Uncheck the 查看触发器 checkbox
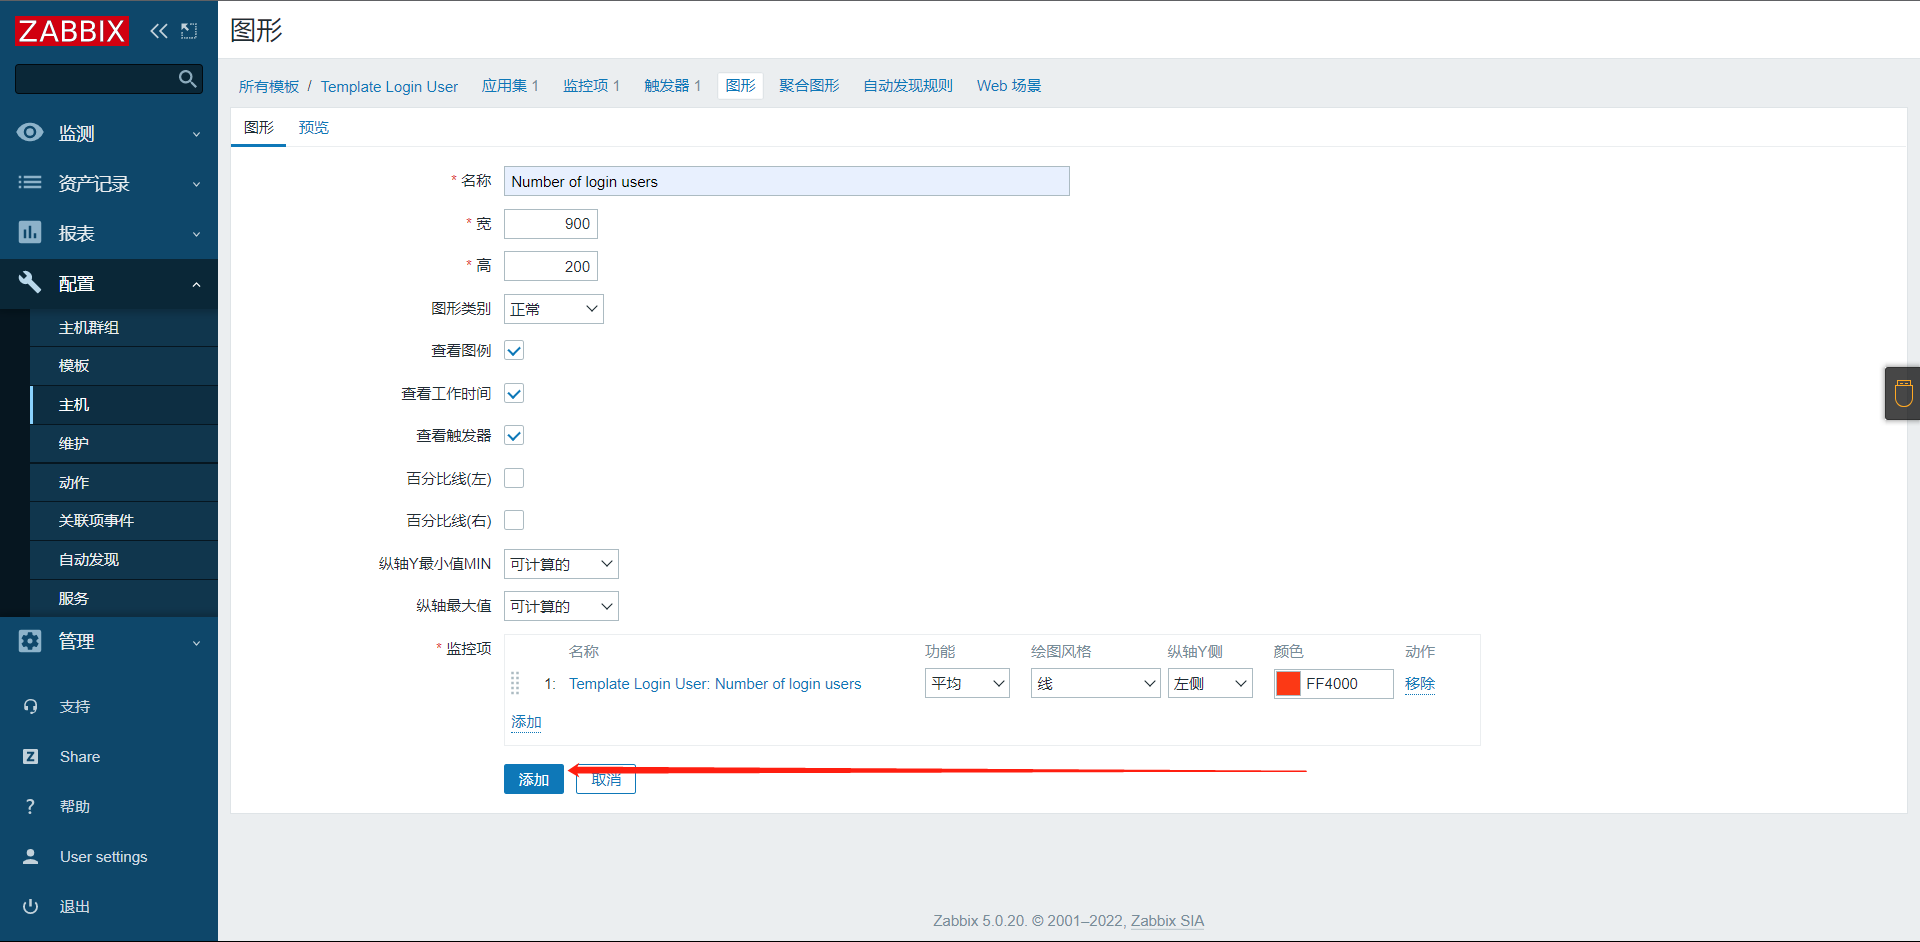The image size is (1920, 942). 514,436
